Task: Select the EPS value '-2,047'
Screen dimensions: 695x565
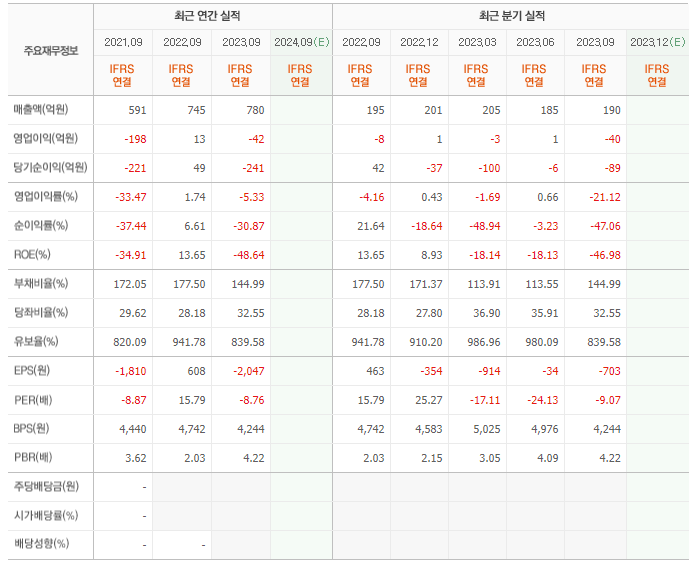Action: tap(249, 371)
